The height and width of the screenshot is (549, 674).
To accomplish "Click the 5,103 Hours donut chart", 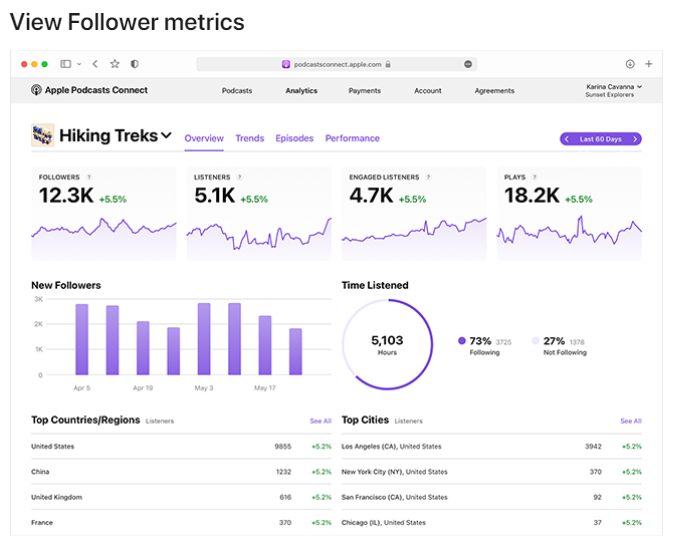I will pos(387,344).
